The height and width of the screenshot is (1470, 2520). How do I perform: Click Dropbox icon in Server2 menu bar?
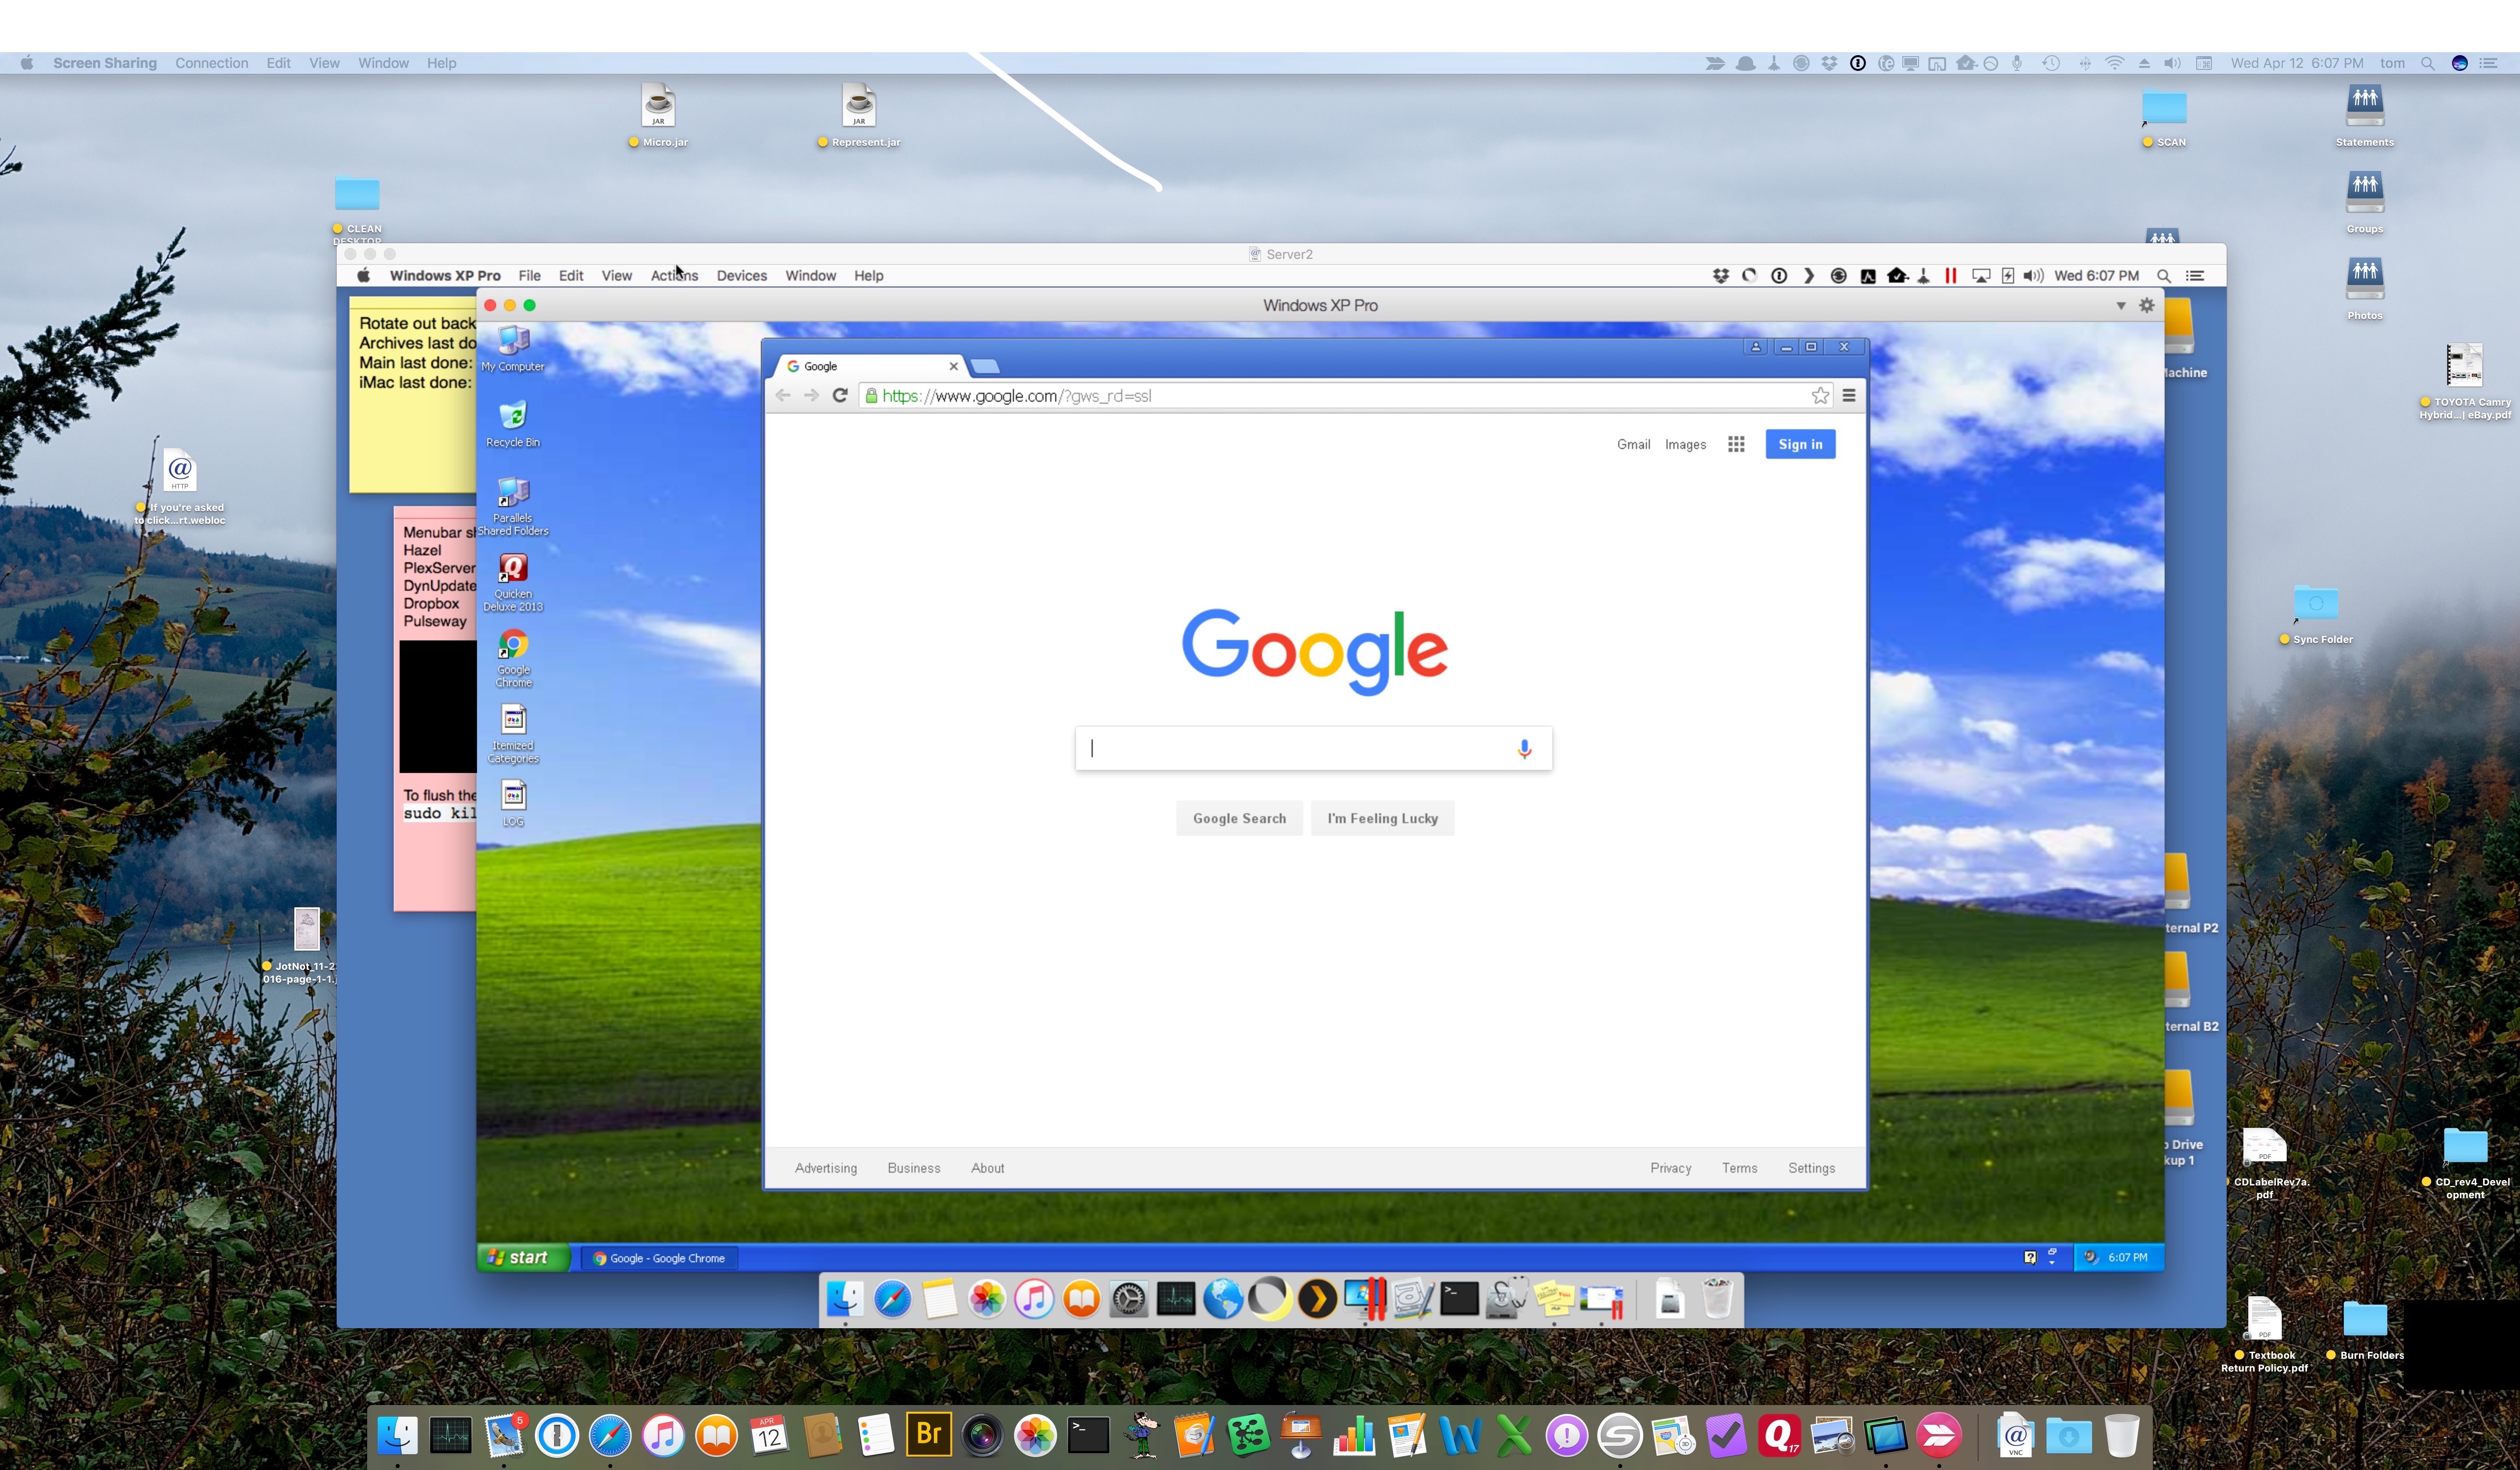(1721, 276)
